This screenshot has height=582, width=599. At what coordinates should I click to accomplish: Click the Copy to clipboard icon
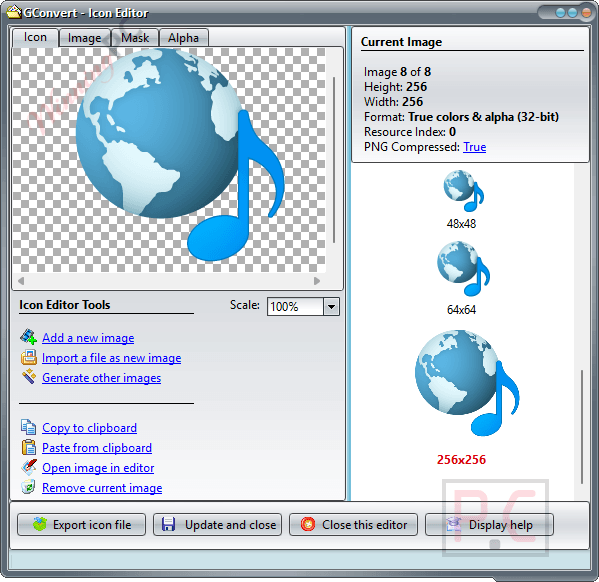pos(29,427)
